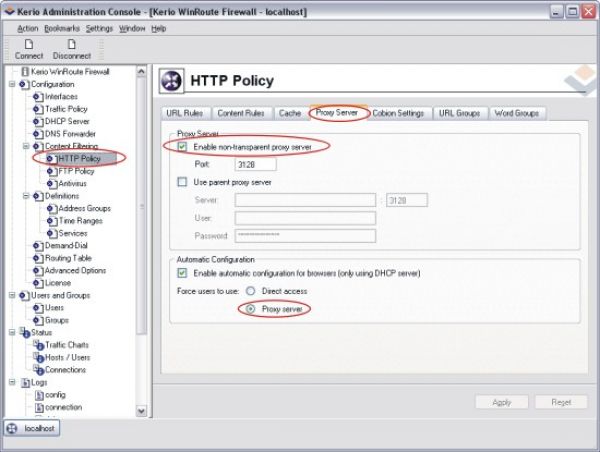The height and width of the screenshot is (452, 600).
Task: Click the Routing Table tree icon
Action: point(38,258)
